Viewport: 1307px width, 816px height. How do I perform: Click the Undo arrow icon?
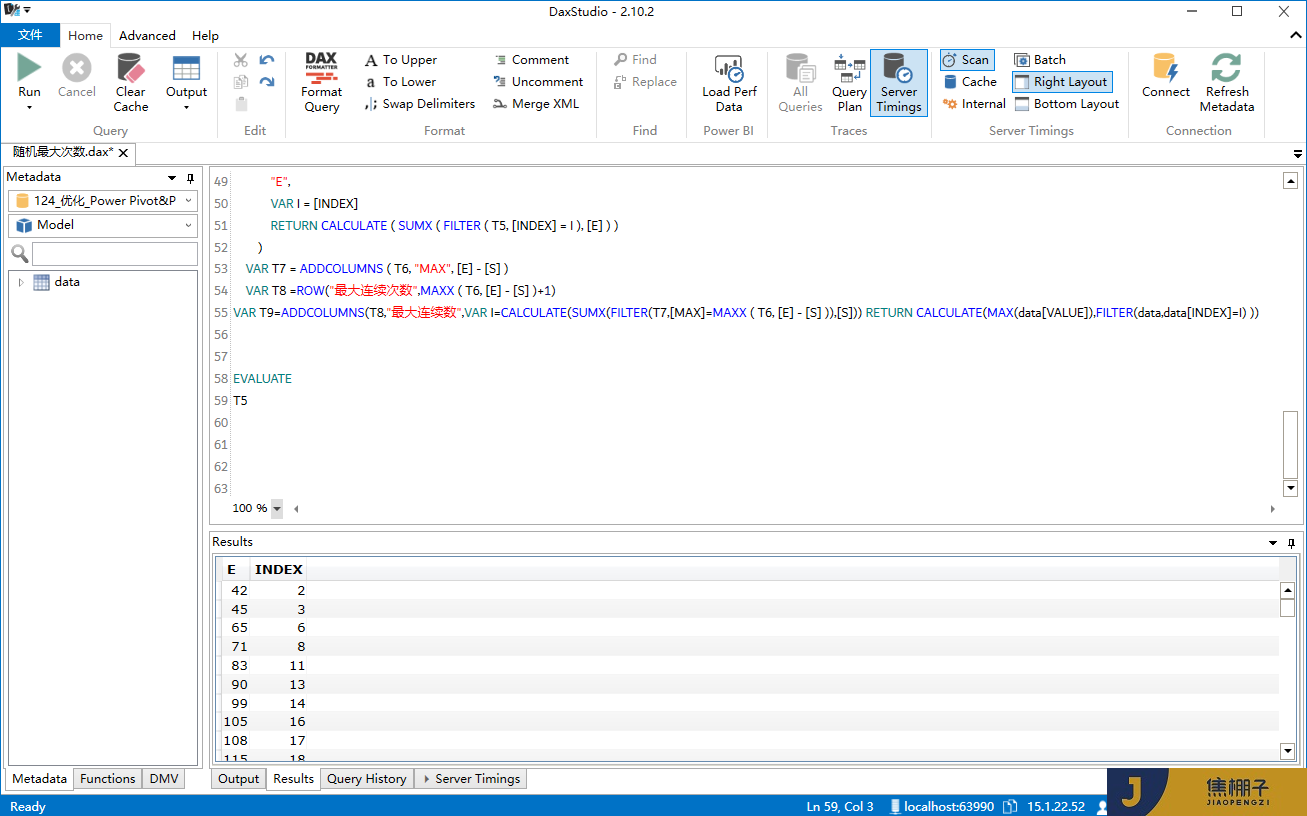(x=266, y=60)
